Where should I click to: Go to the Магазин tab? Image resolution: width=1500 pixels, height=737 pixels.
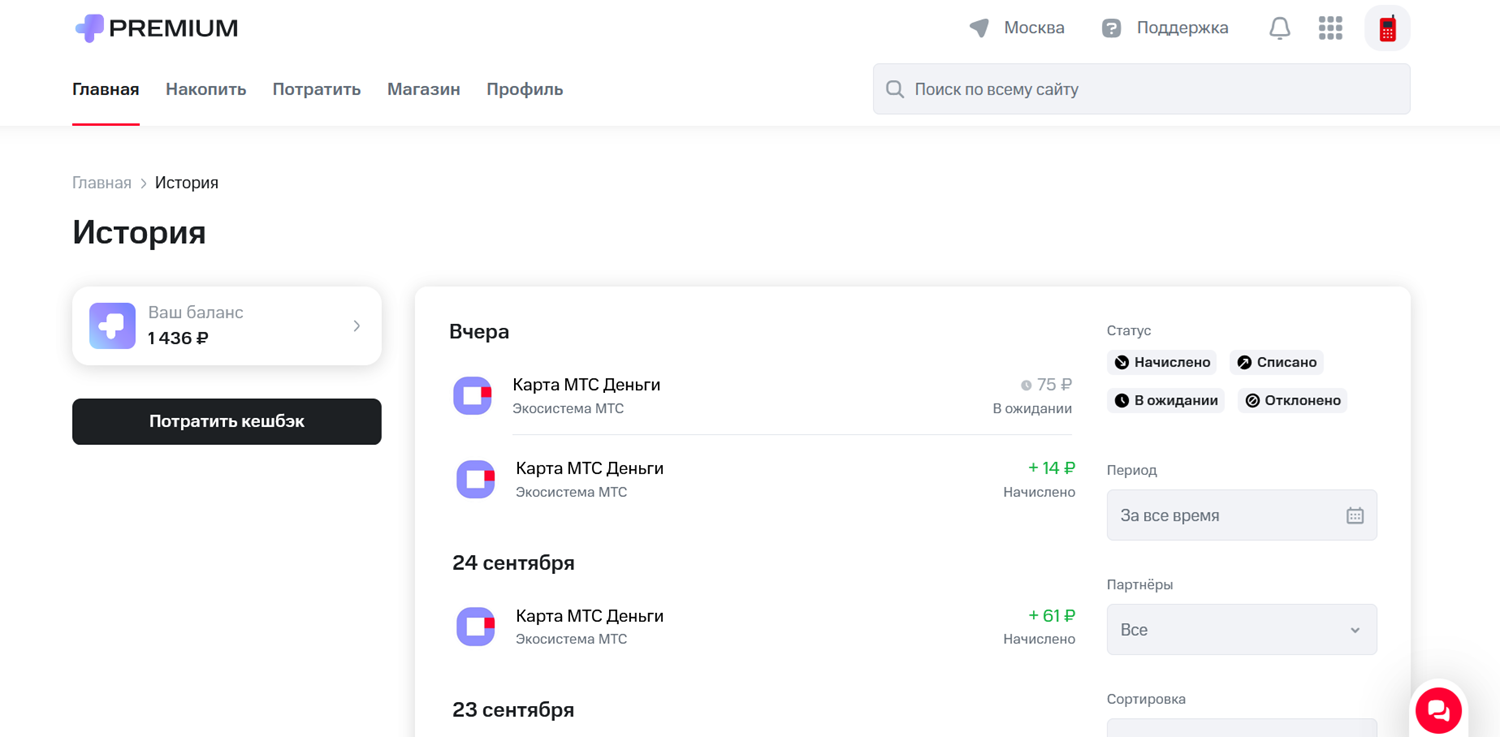pos(423,89)
